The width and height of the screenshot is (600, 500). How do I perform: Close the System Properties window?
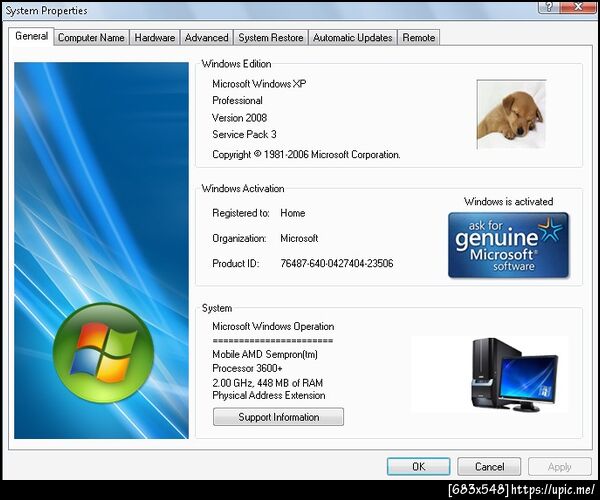[578, 7]
